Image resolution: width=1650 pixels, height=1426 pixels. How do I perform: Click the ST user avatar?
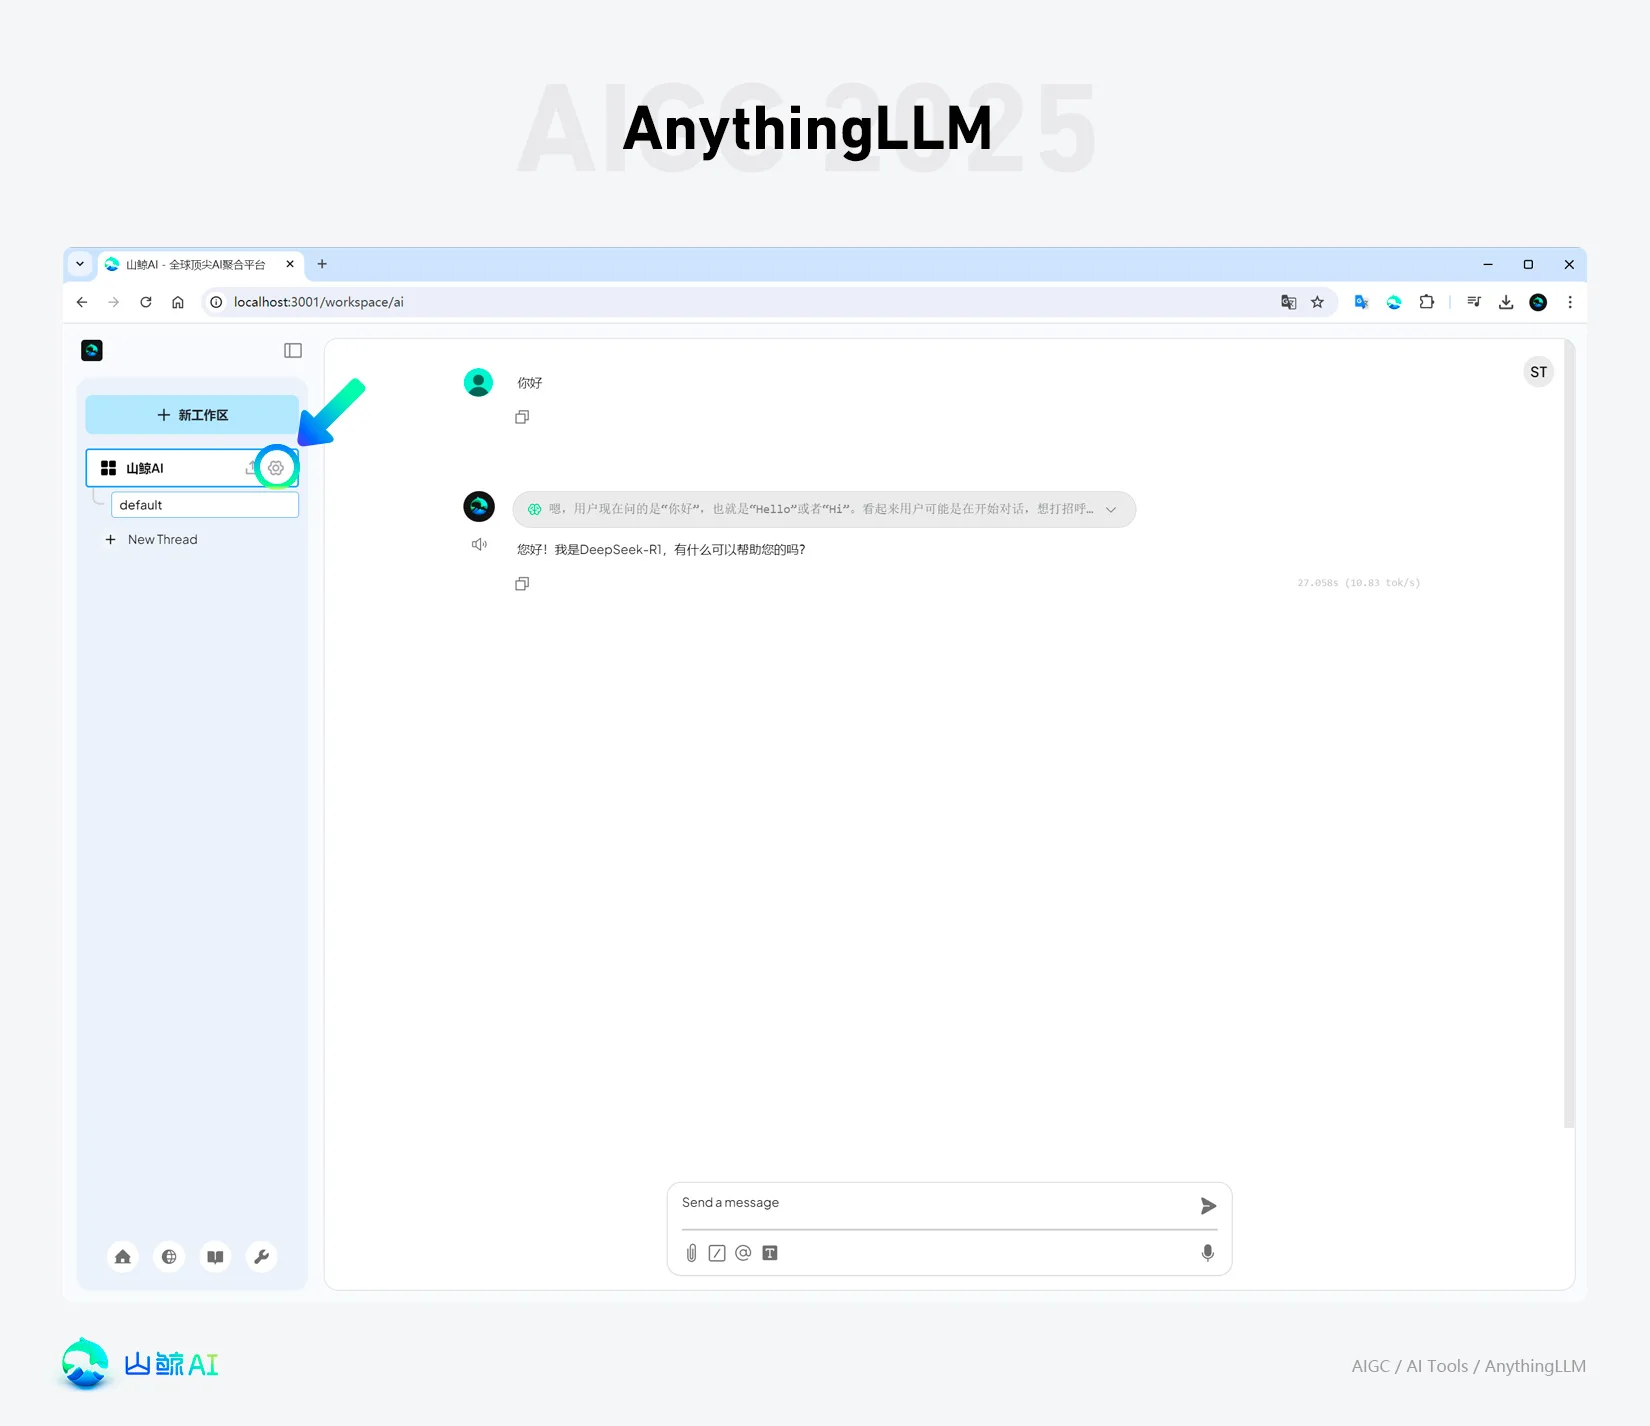(x=1538, y=372)
